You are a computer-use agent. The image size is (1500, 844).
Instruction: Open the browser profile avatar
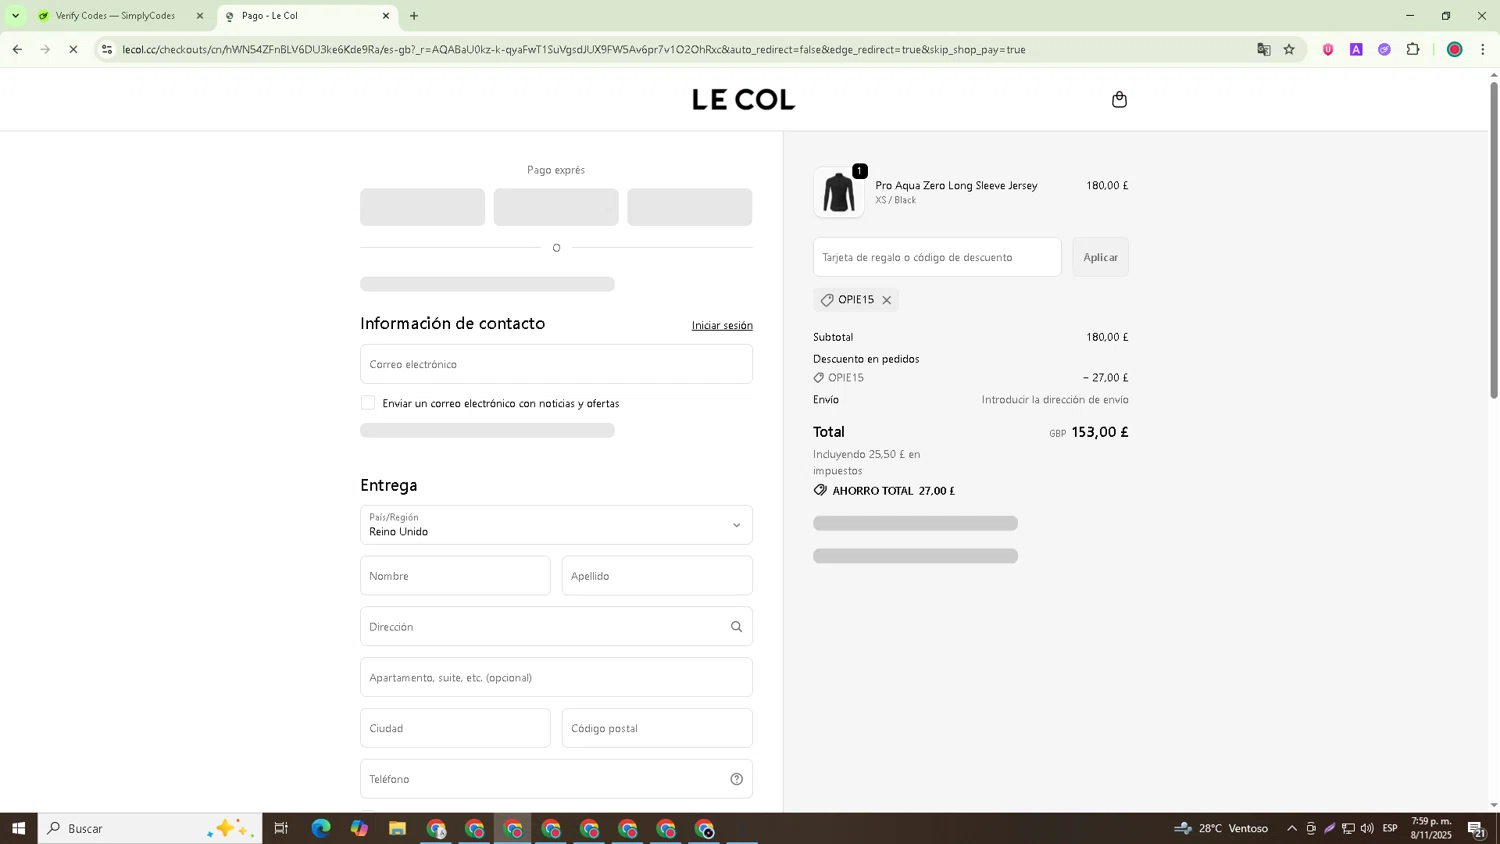coord(1455,49)
